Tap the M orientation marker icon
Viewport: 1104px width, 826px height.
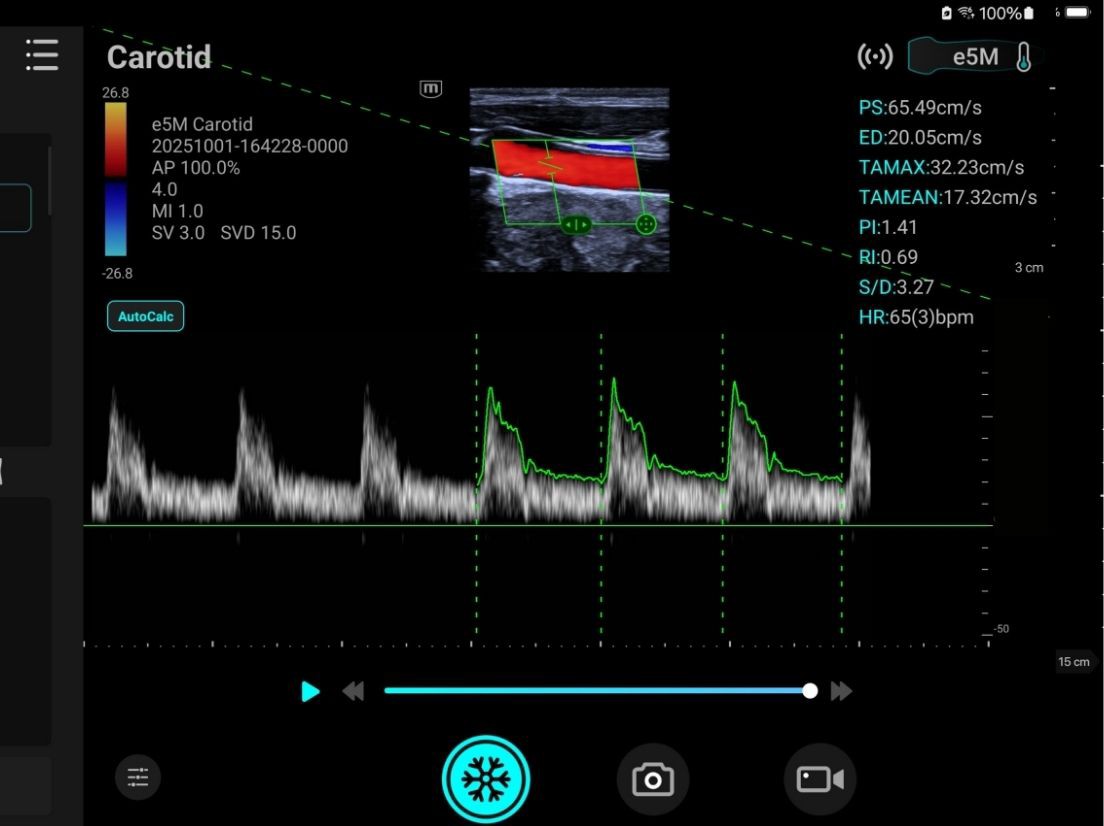pyautogui.click(x=430, y=89)
